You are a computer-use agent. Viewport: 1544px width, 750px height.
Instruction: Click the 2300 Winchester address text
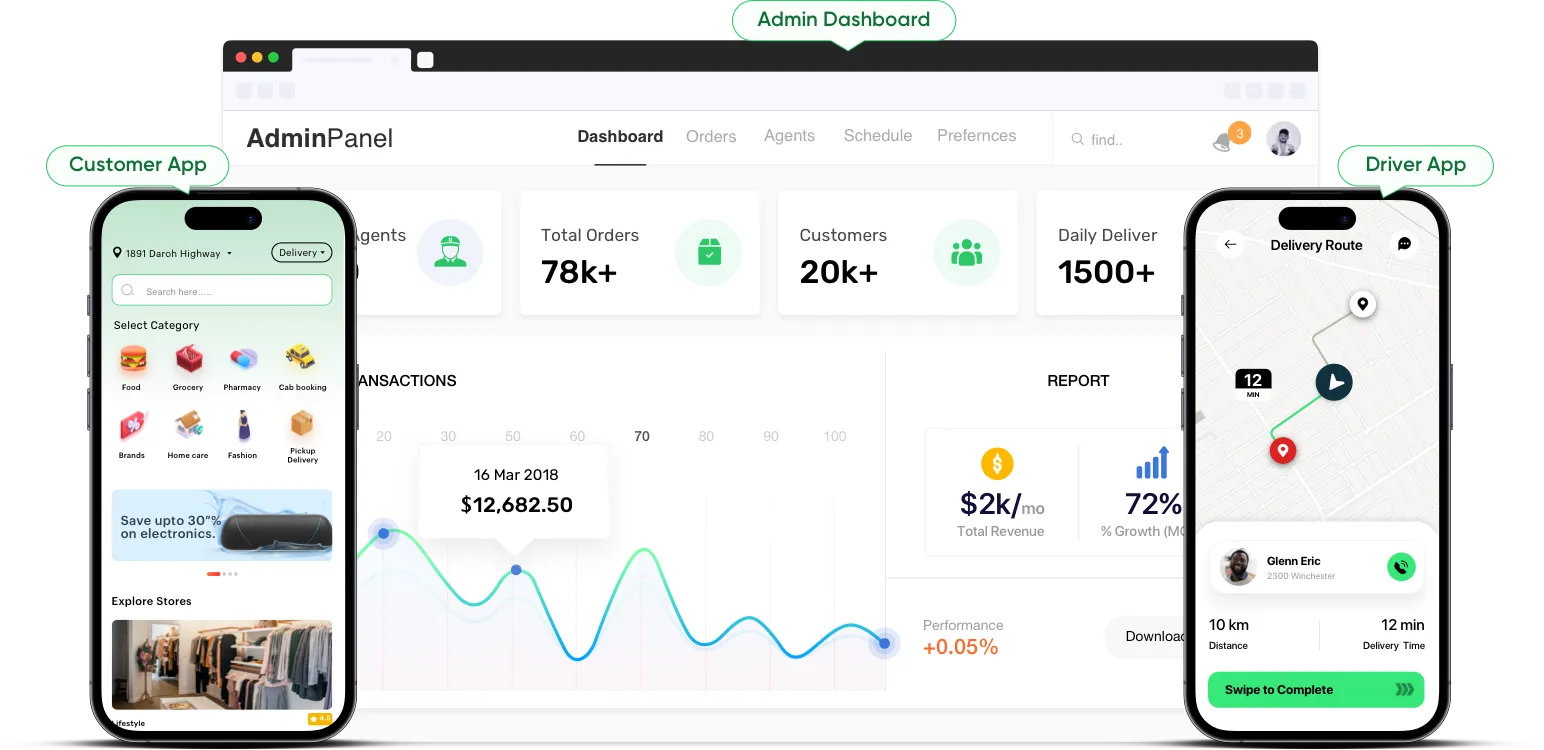click(x=1301, y=576)
